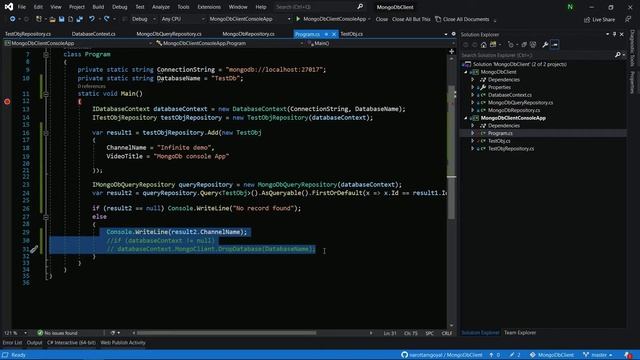
Task: Collapse the Main method outlining toggle
Action: tap(46, 94)
